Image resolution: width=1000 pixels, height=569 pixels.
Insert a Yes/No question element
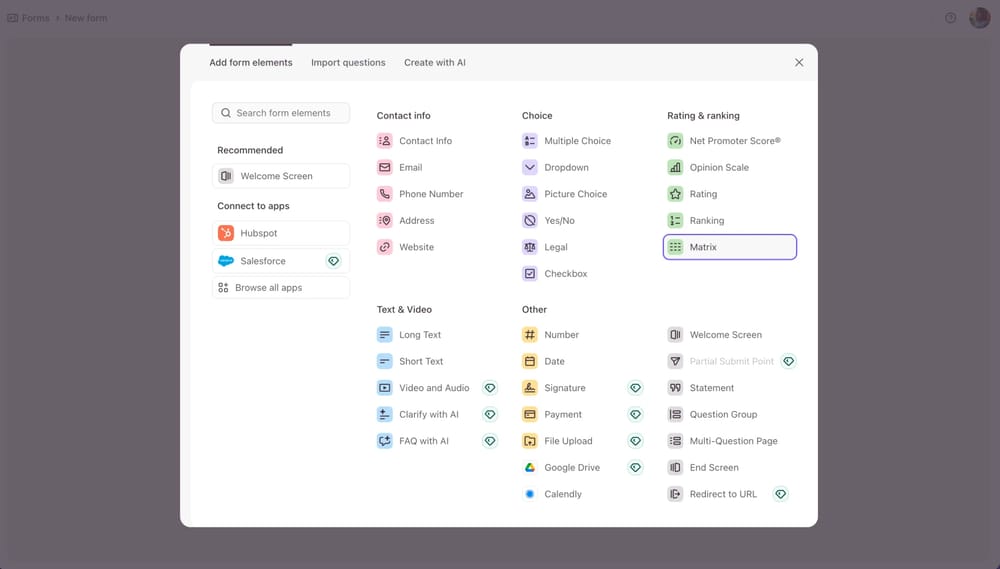click(559, 221)
